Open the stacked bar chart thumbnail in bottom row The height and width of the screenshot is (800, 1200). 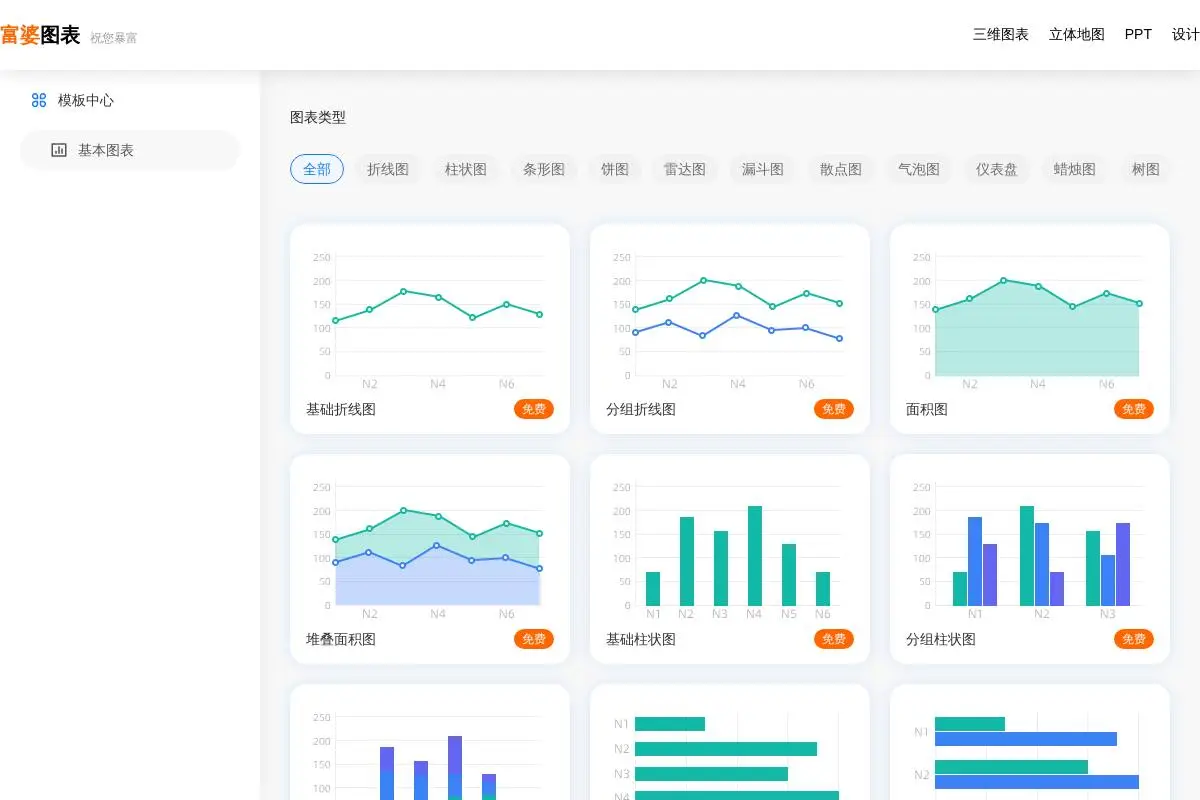(x=430, y=750)
